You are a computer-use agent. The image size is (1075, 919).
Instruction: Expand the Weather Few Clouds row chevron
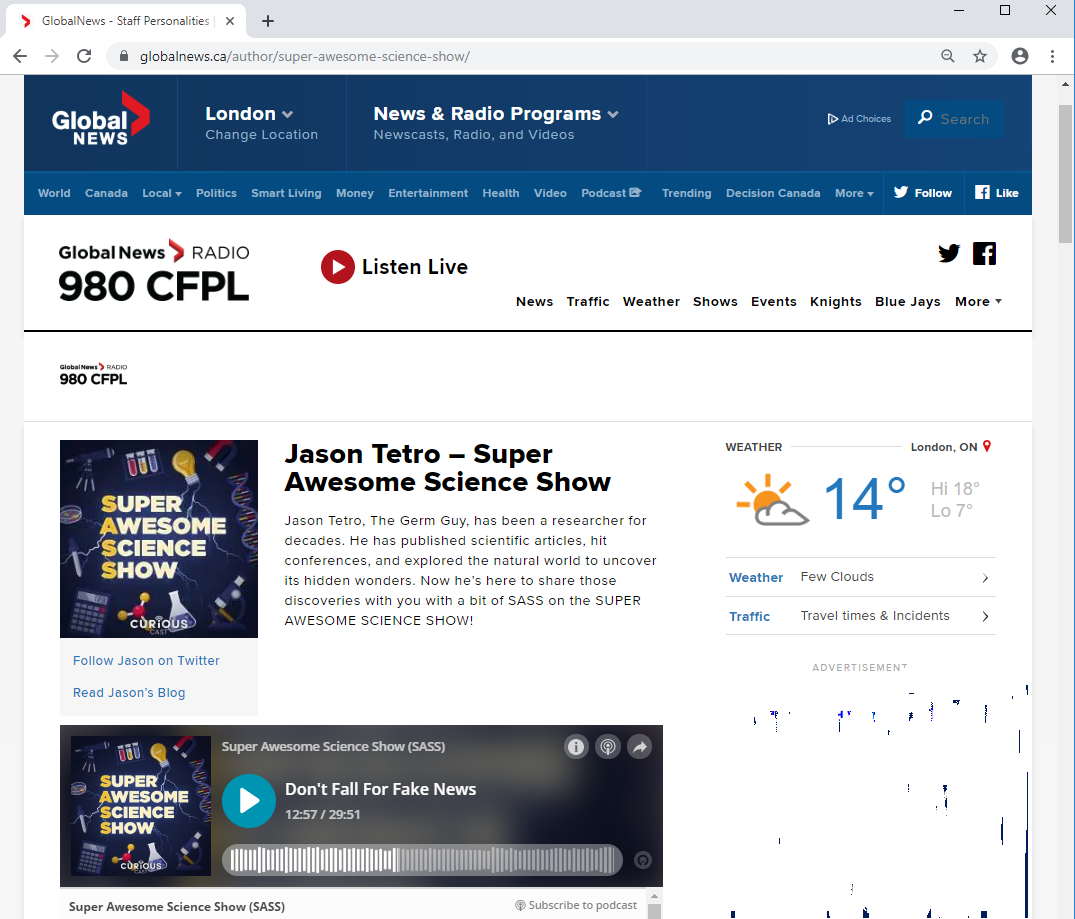[985, 578]
